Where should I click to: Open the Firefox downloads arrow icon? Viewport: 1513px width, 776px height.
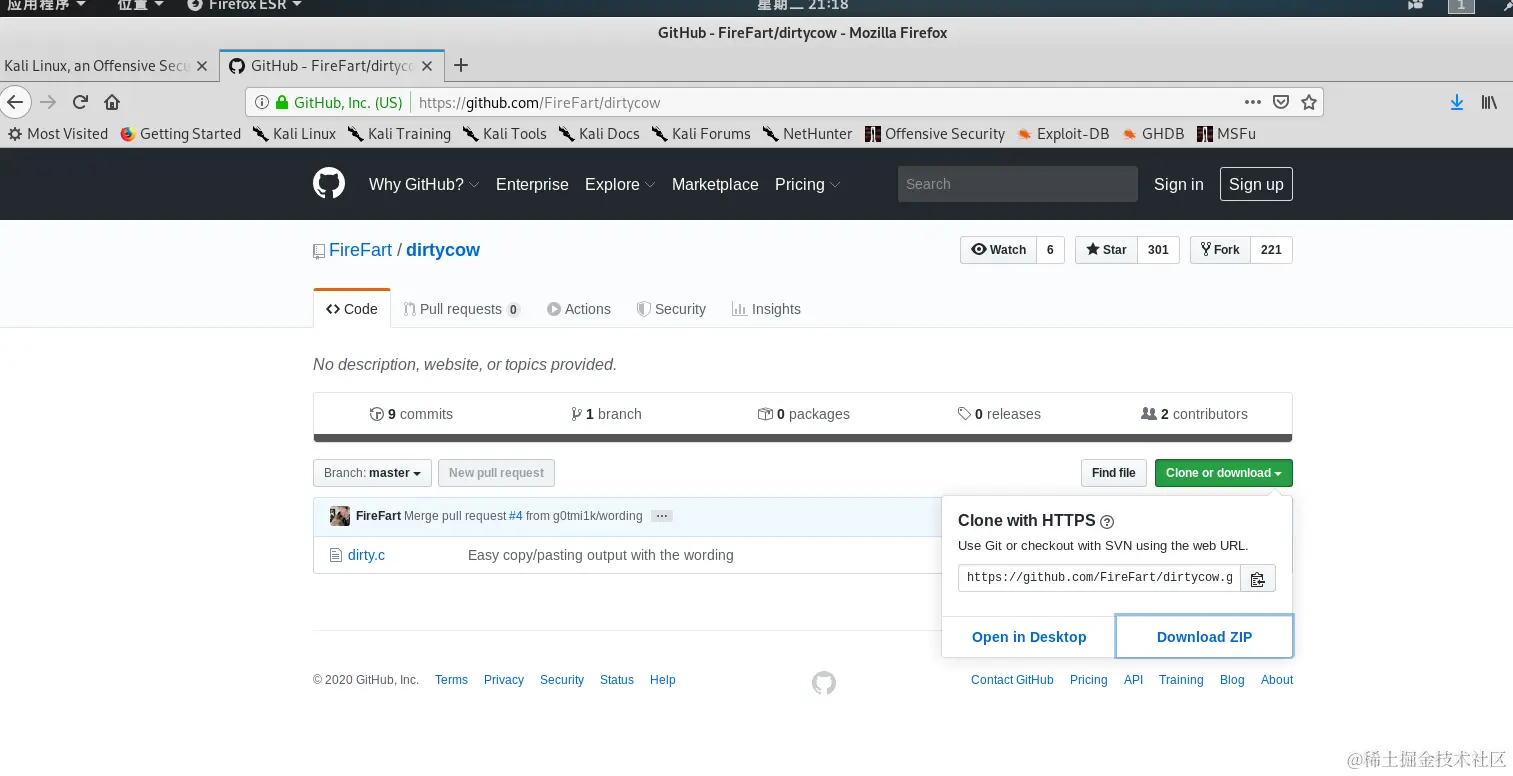(1457, 102)
